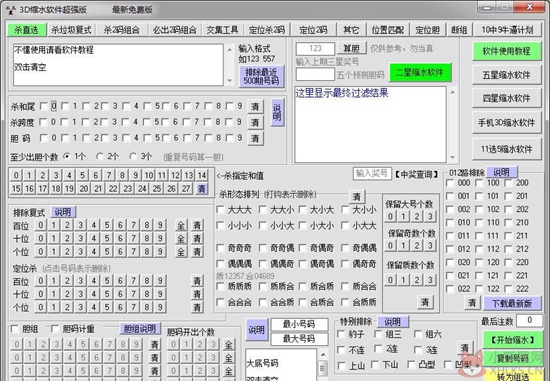Check the 胆组 checkbox
This screenshot has width=550, height=381.
pyautogui.click(x=15, y=329)
